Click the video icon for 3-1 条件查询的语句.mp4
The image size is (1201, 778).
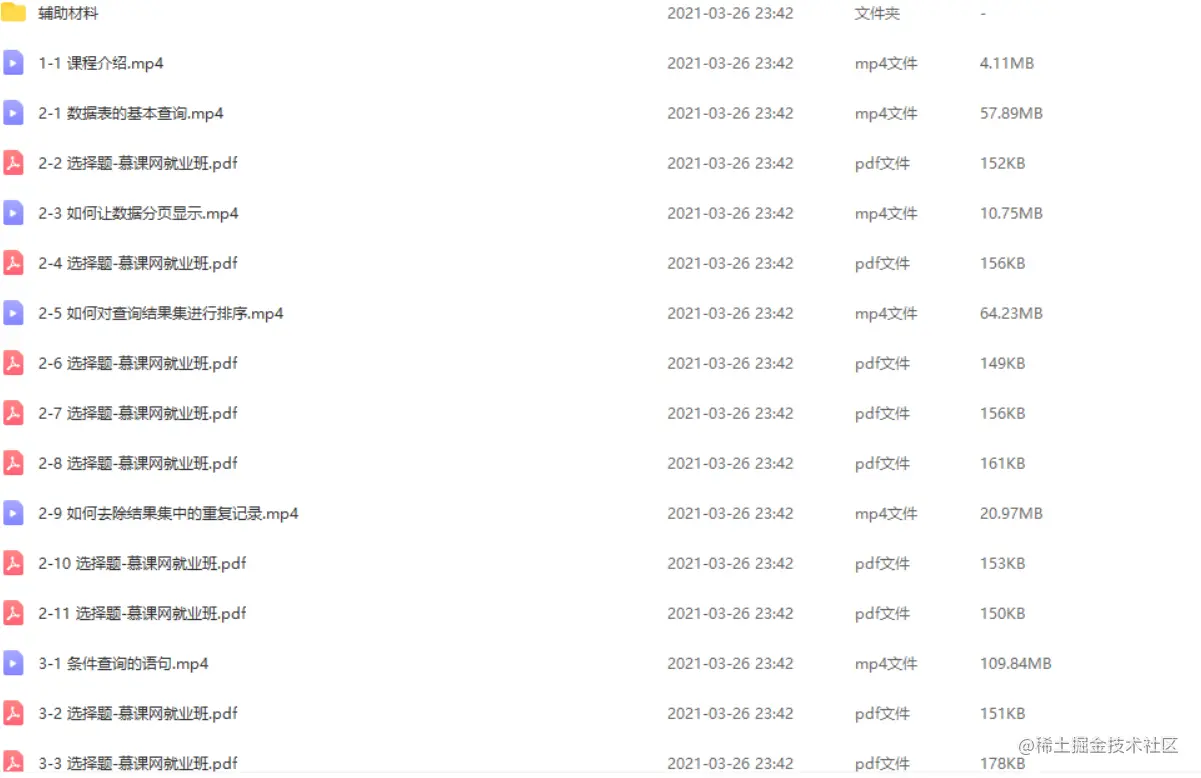pos(13,663)
